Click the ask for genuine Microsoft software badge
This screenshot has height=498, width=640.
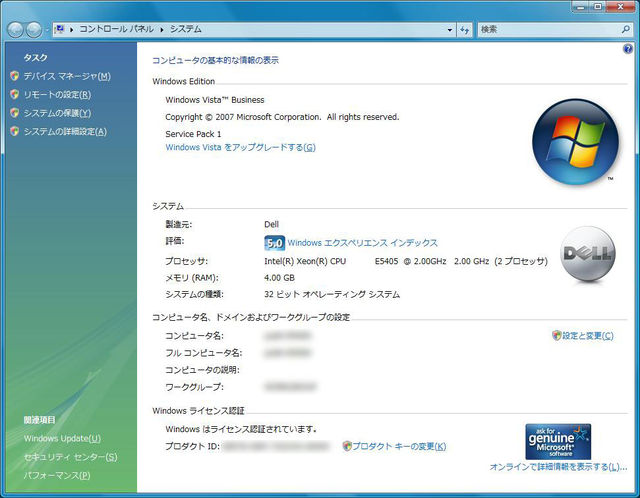click(558, 442)
